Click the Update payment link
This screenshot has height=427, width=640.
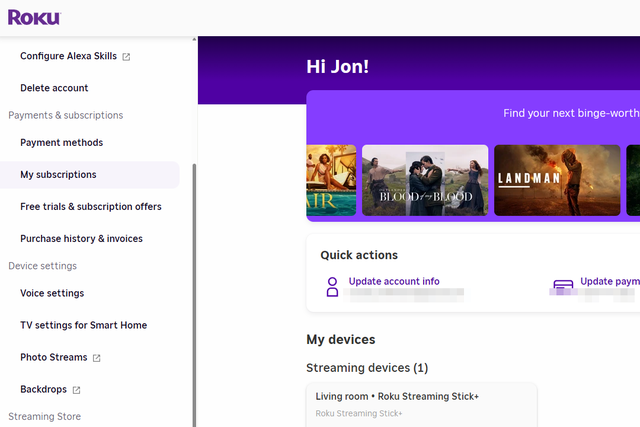(609, 281)
